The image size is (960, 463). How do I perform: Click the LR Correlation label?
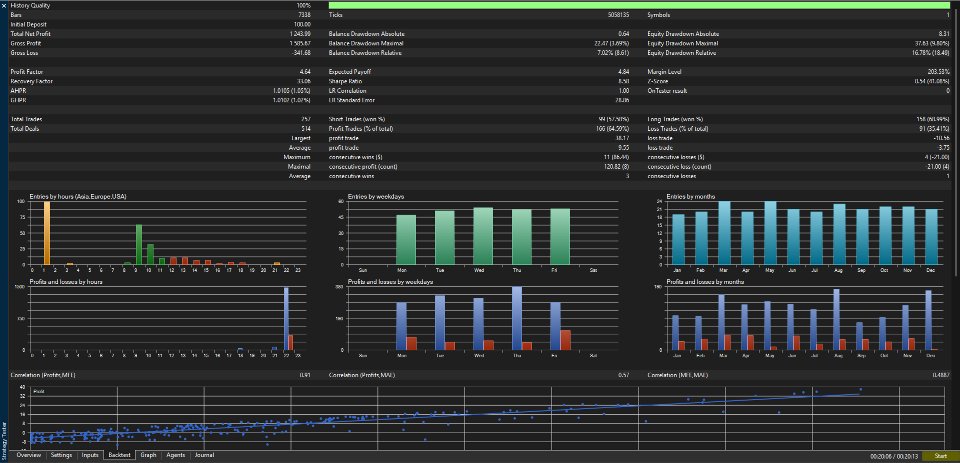click(348, 91)
